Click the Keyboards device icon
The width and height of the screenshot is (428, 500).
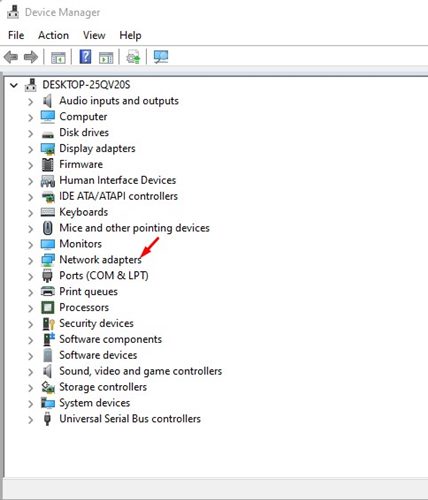[48, 212]
